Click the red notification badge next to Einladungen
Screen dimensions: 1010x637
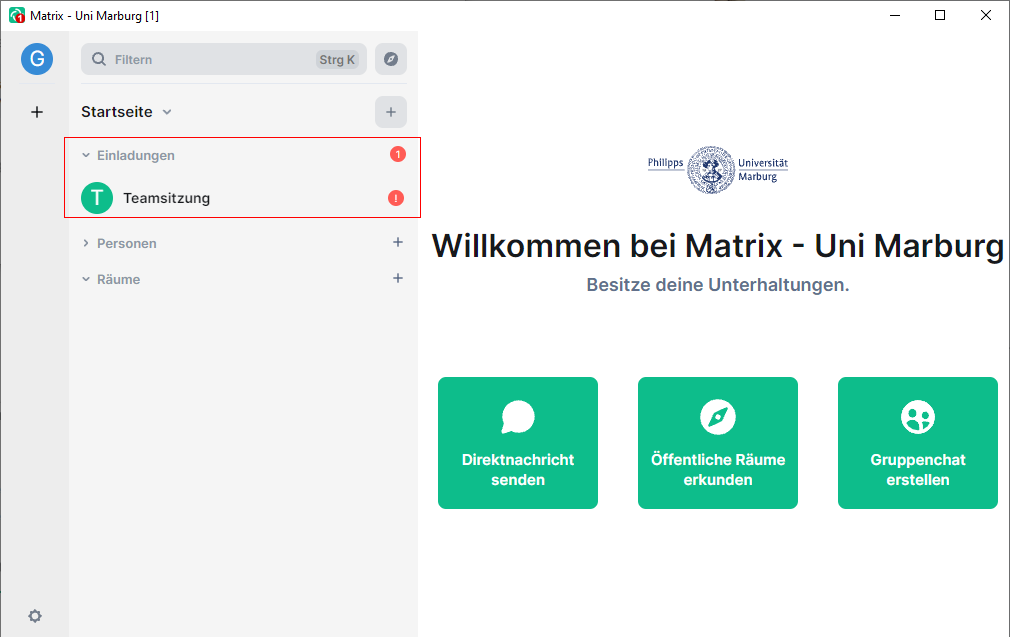click(398, 155)
